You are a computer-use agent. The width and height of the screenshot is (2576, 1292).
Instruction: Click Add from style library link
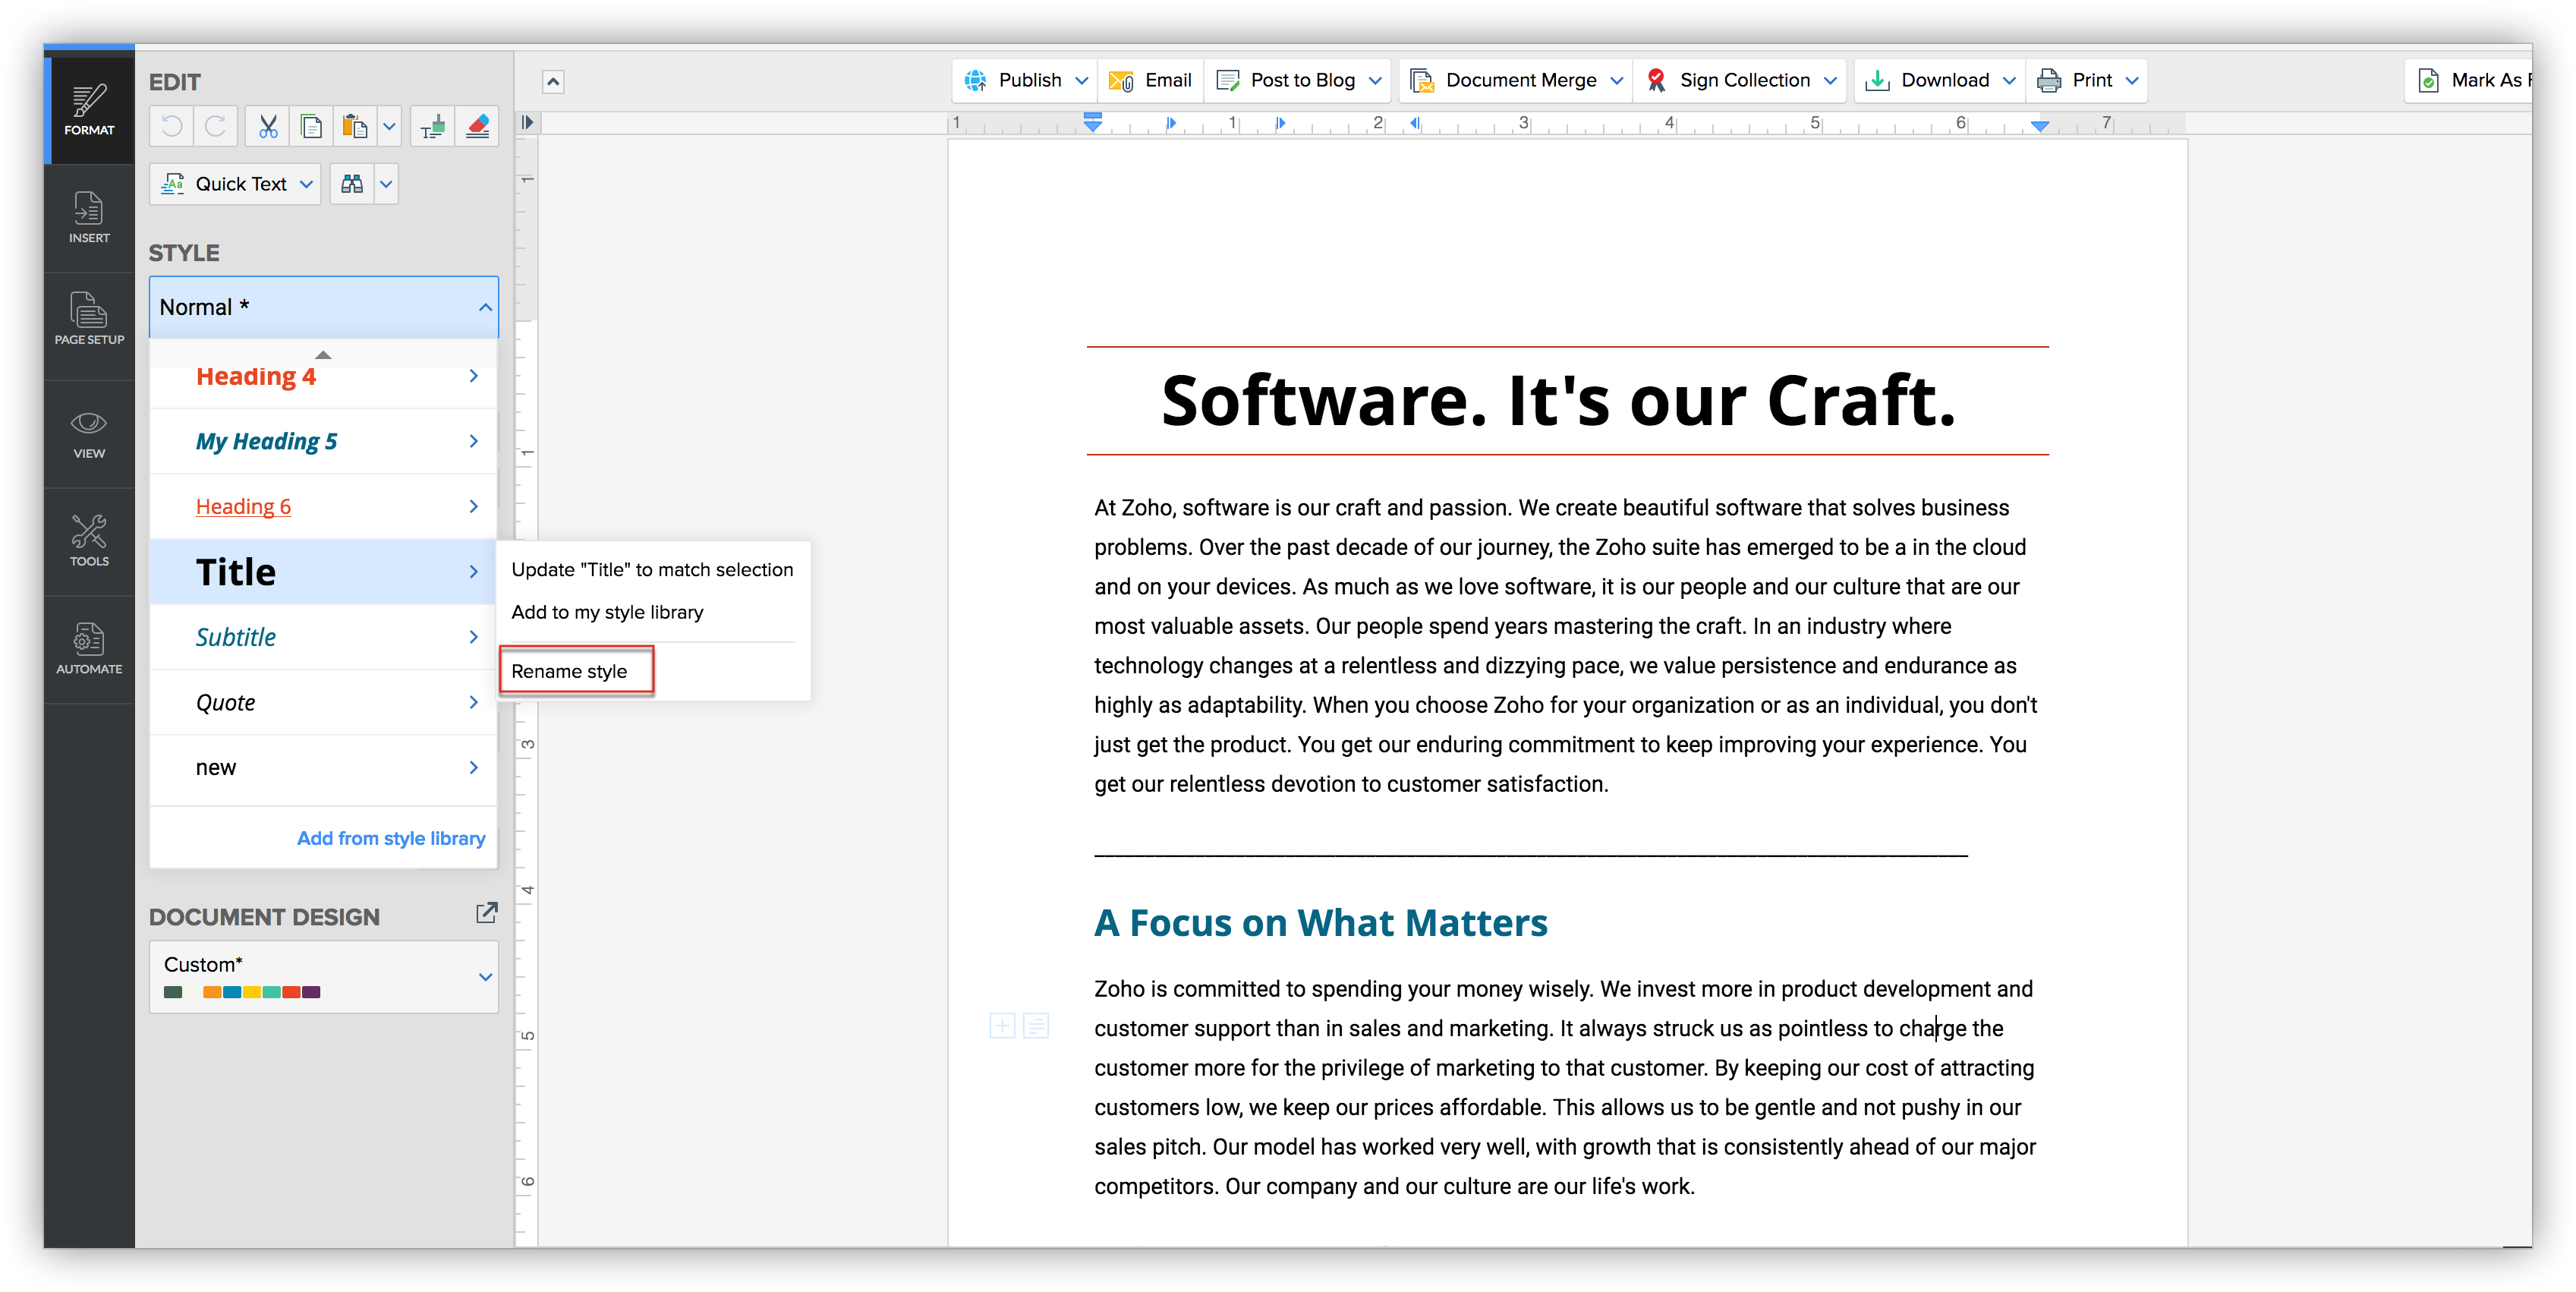391,838
